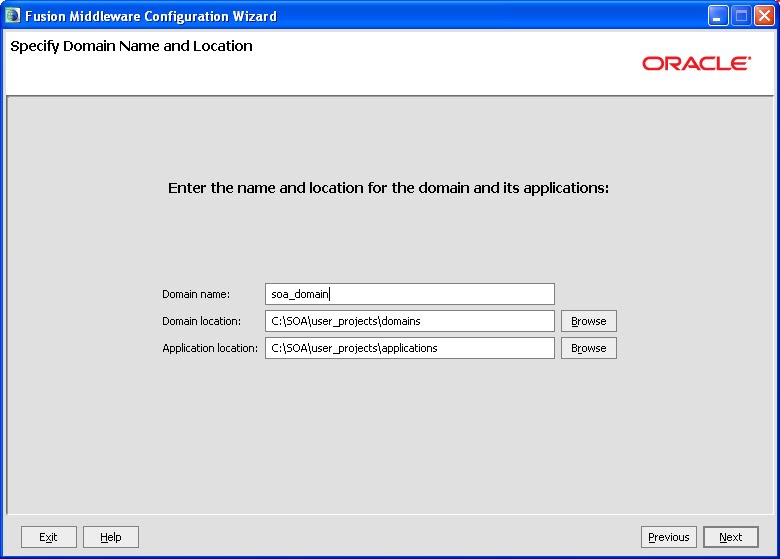Maximize the Configuration Wizard window
This screenshot has height=559, width=780.
[741, 16]
